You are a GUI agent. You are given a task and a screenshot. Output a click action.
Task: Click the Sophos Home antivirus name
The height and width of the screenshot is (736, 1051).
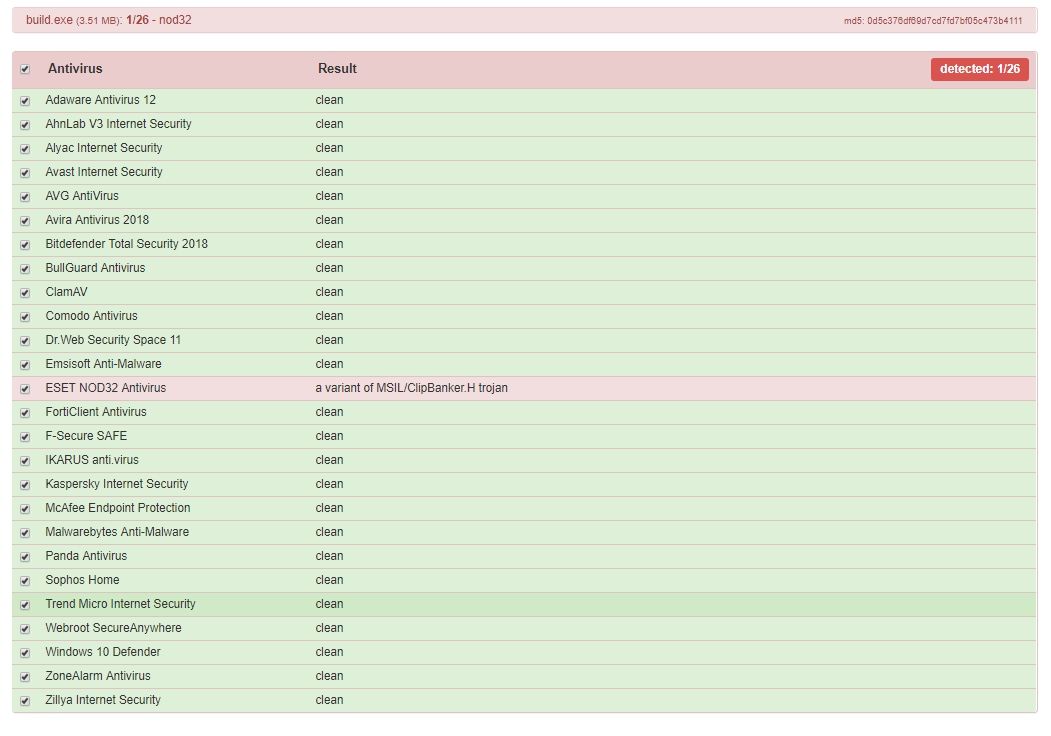(x=82, y=580)
